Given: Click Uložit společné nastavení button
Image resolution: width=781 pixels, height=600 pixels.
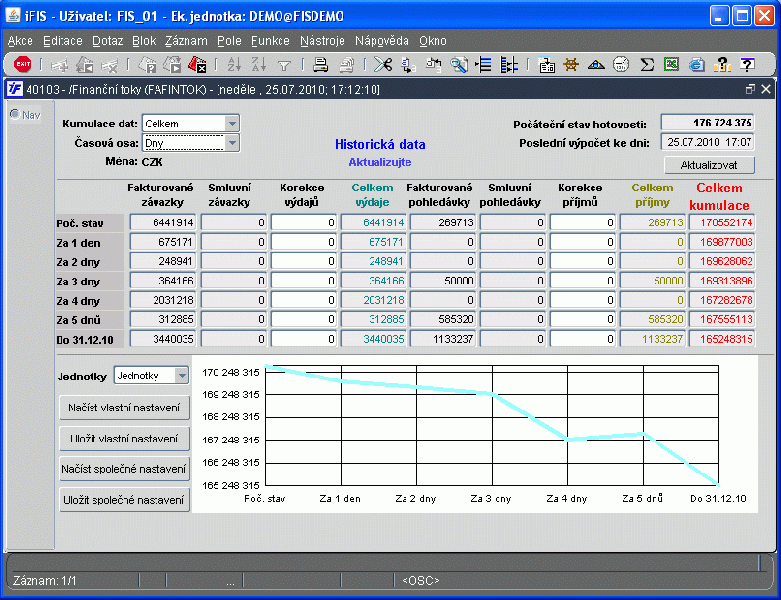Looking at the screenshot, I should pyautogui.click(x=125, y=499).
